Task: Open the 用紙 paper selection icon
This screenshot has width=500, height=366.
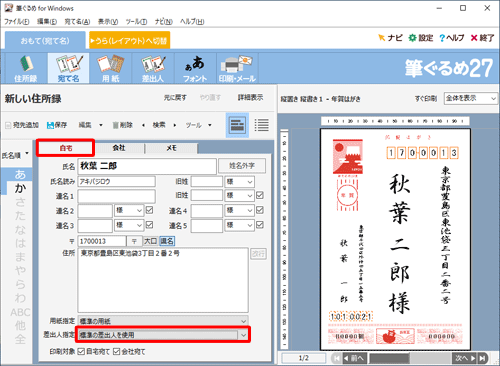Action: (110, 68)
